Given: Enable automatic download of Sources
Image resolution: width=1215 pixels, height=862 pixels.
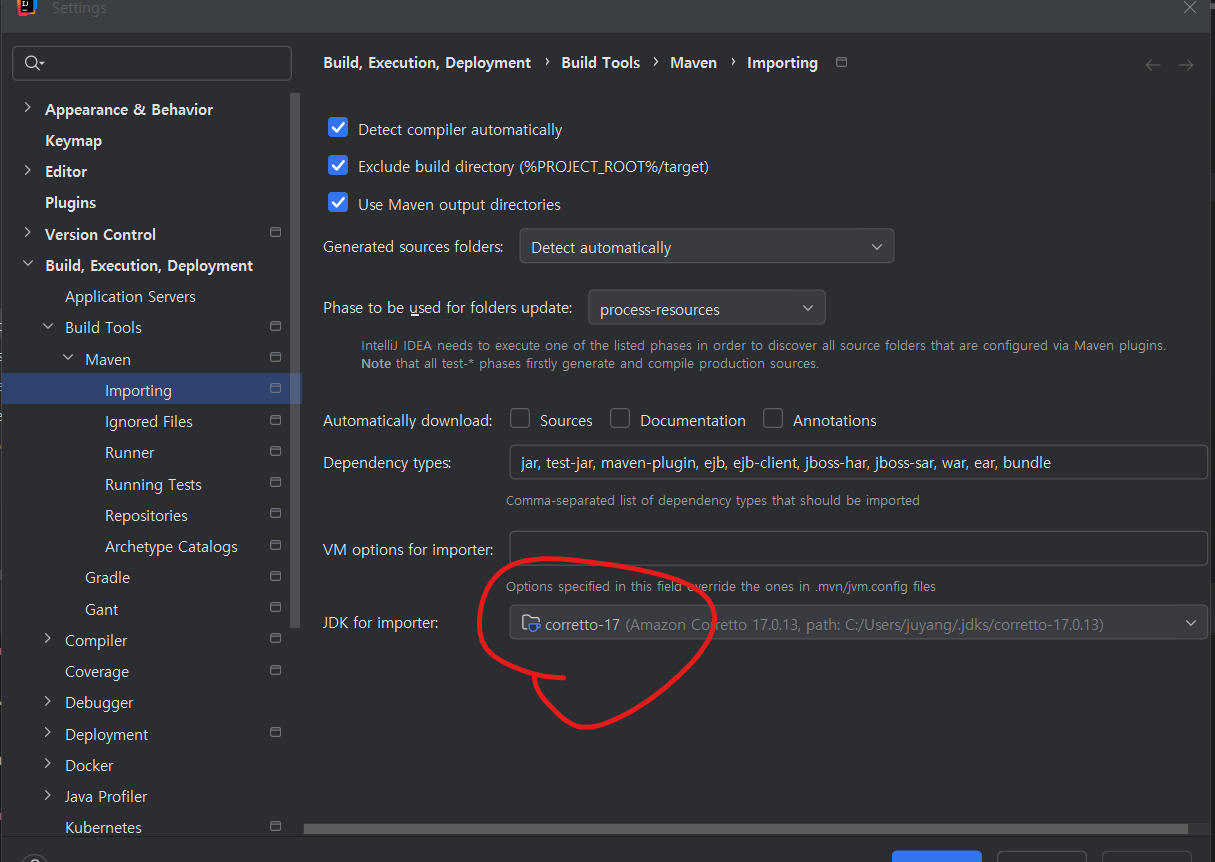Looking at the screenshot, I should [519, 418].
